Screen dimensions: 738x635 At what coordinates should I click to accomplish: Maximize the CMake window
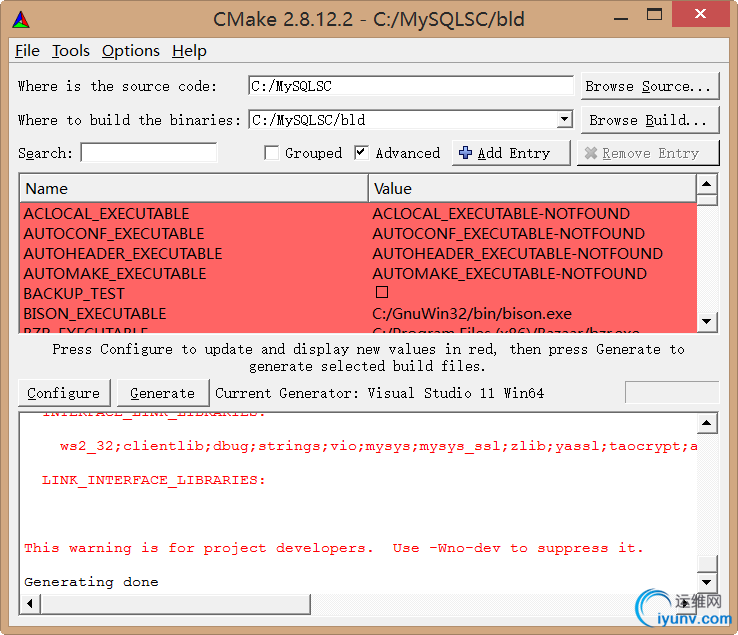coord(654,15)
